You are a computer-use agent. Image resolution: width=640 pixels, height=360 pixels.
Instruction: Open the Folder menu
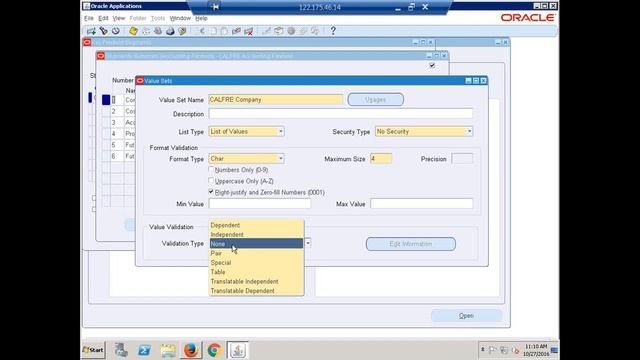click(138, 18)
